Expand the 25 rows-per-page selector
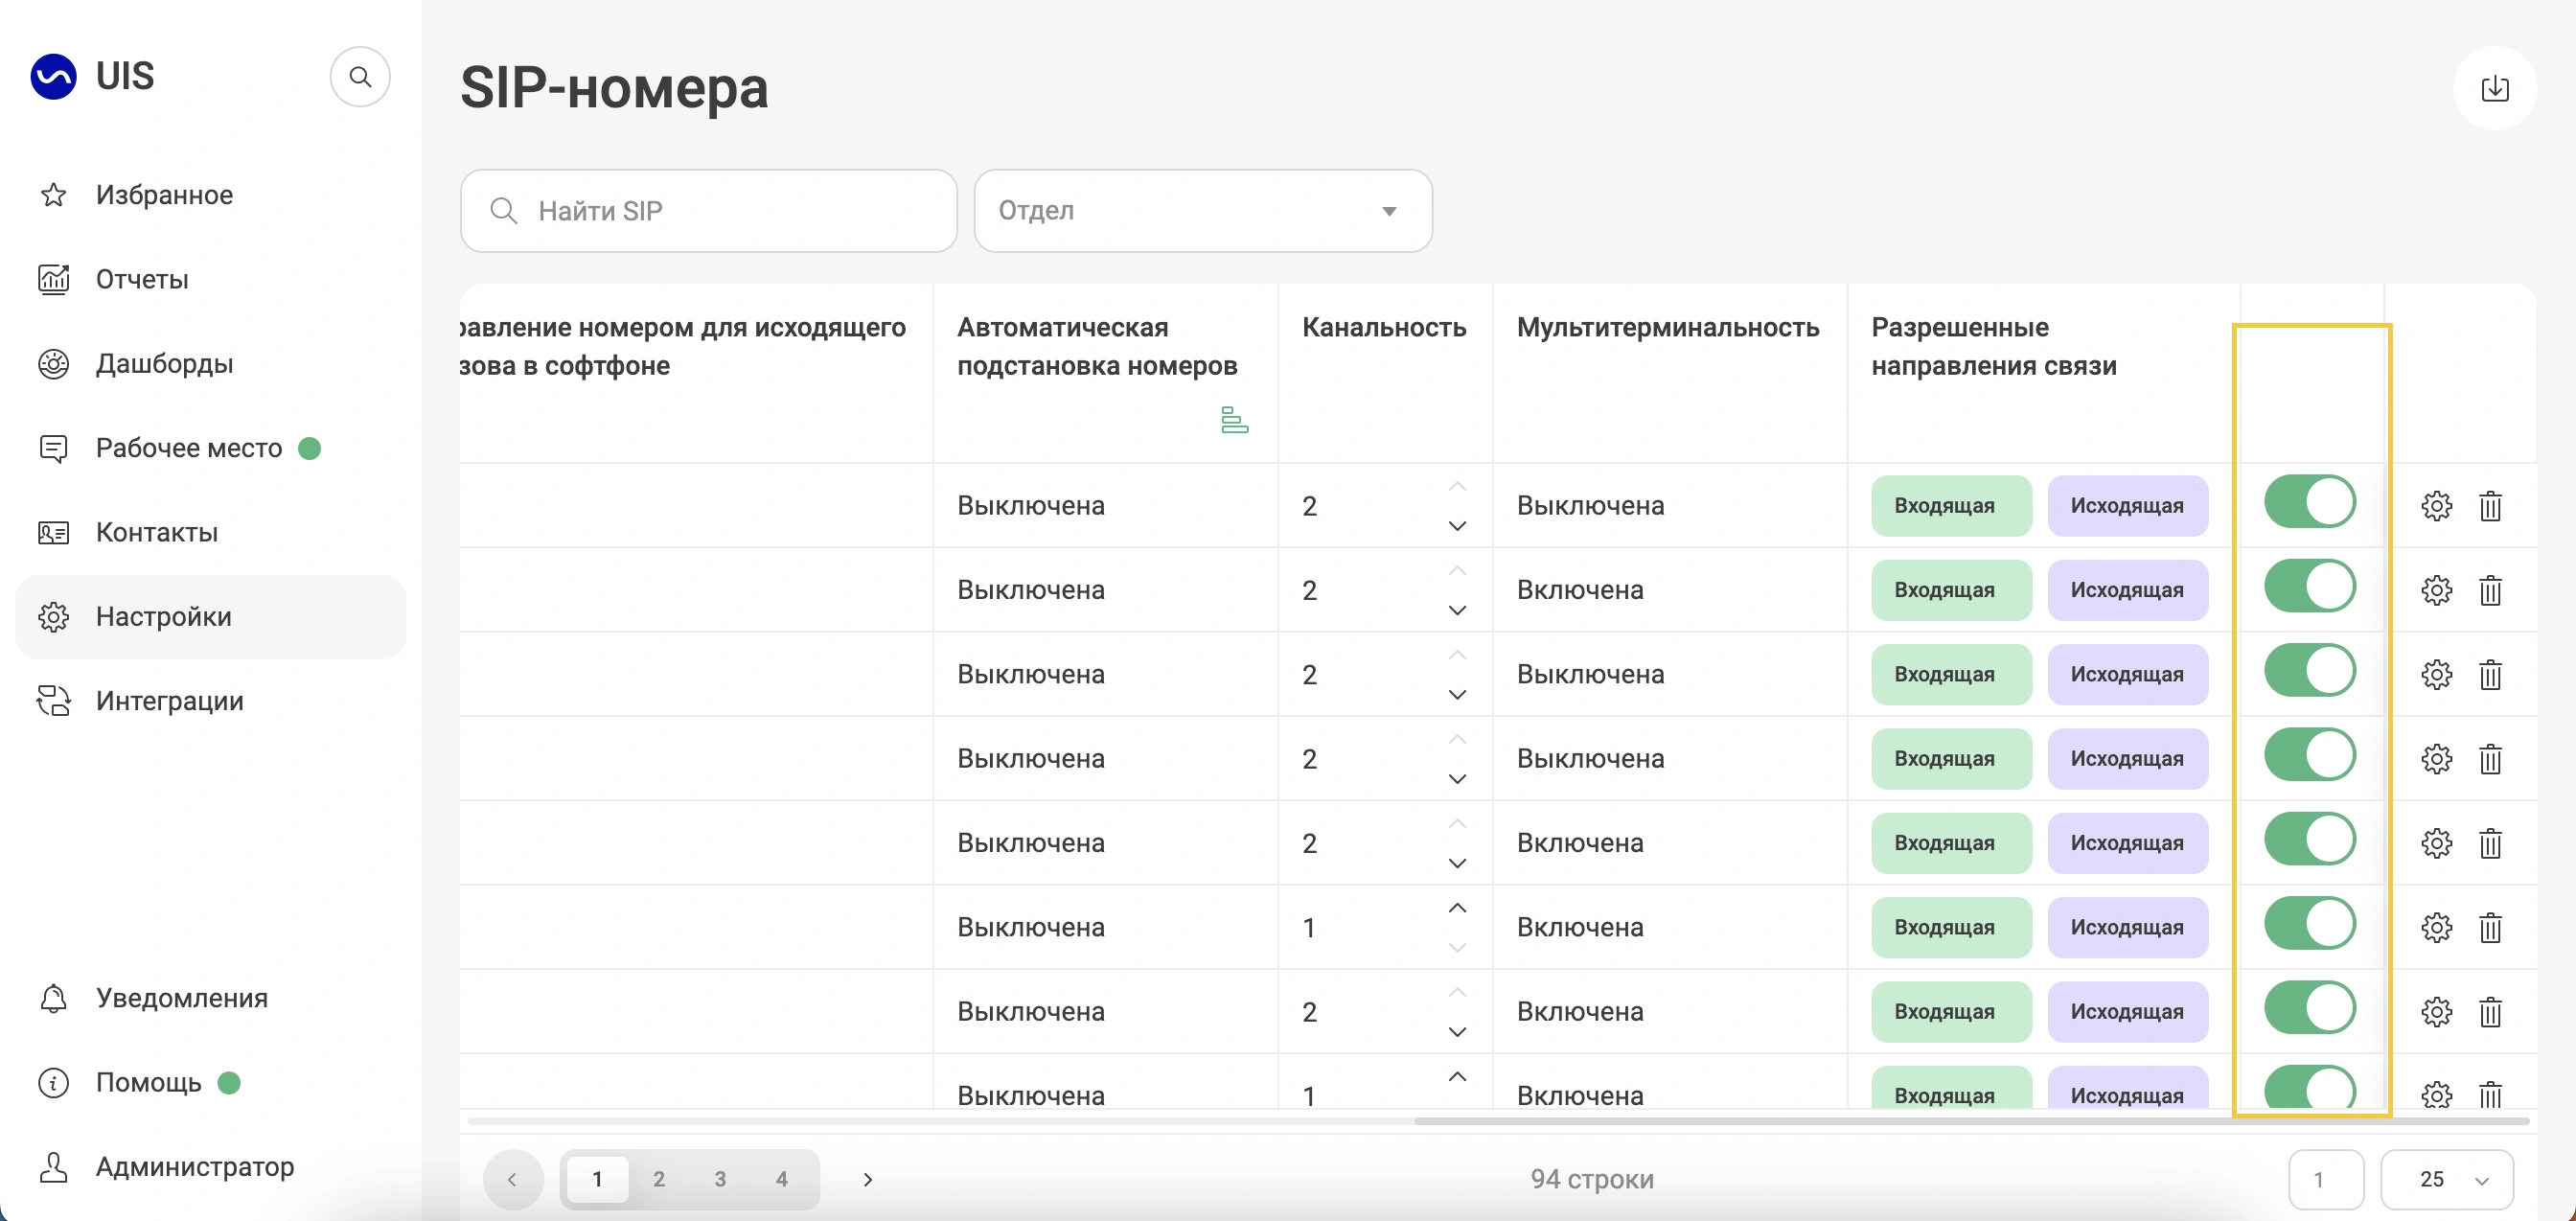 tap(2446, 1179)
